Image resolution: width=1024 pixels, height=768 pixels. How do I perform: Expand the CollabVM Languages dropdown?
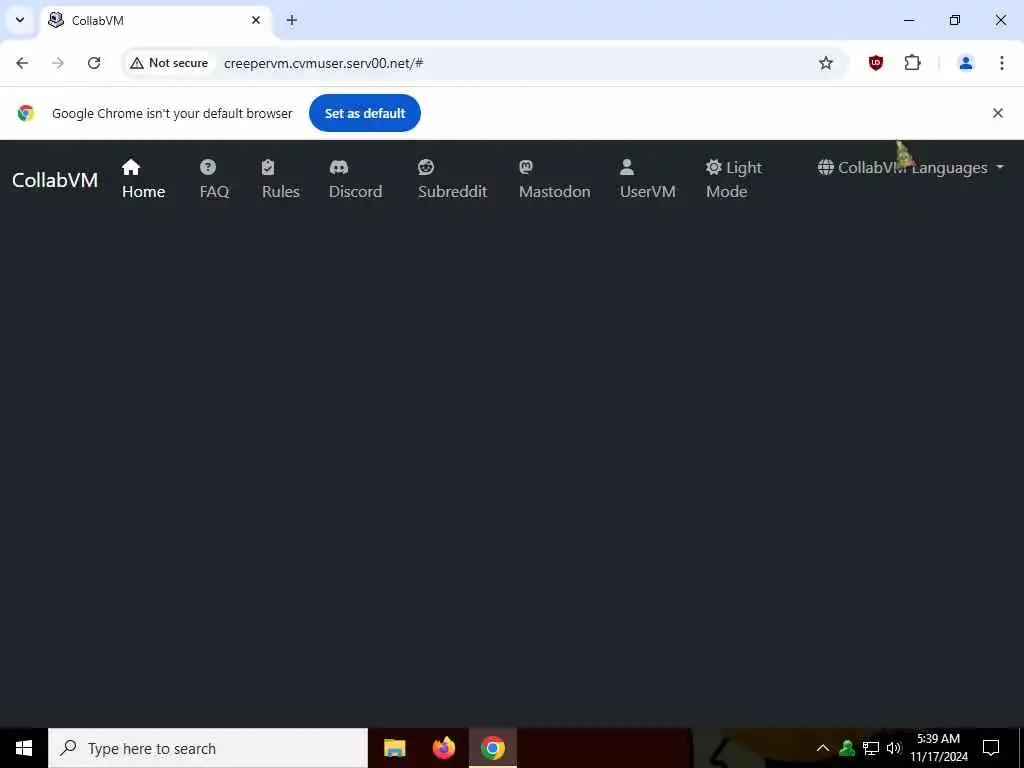click(910, 168)
